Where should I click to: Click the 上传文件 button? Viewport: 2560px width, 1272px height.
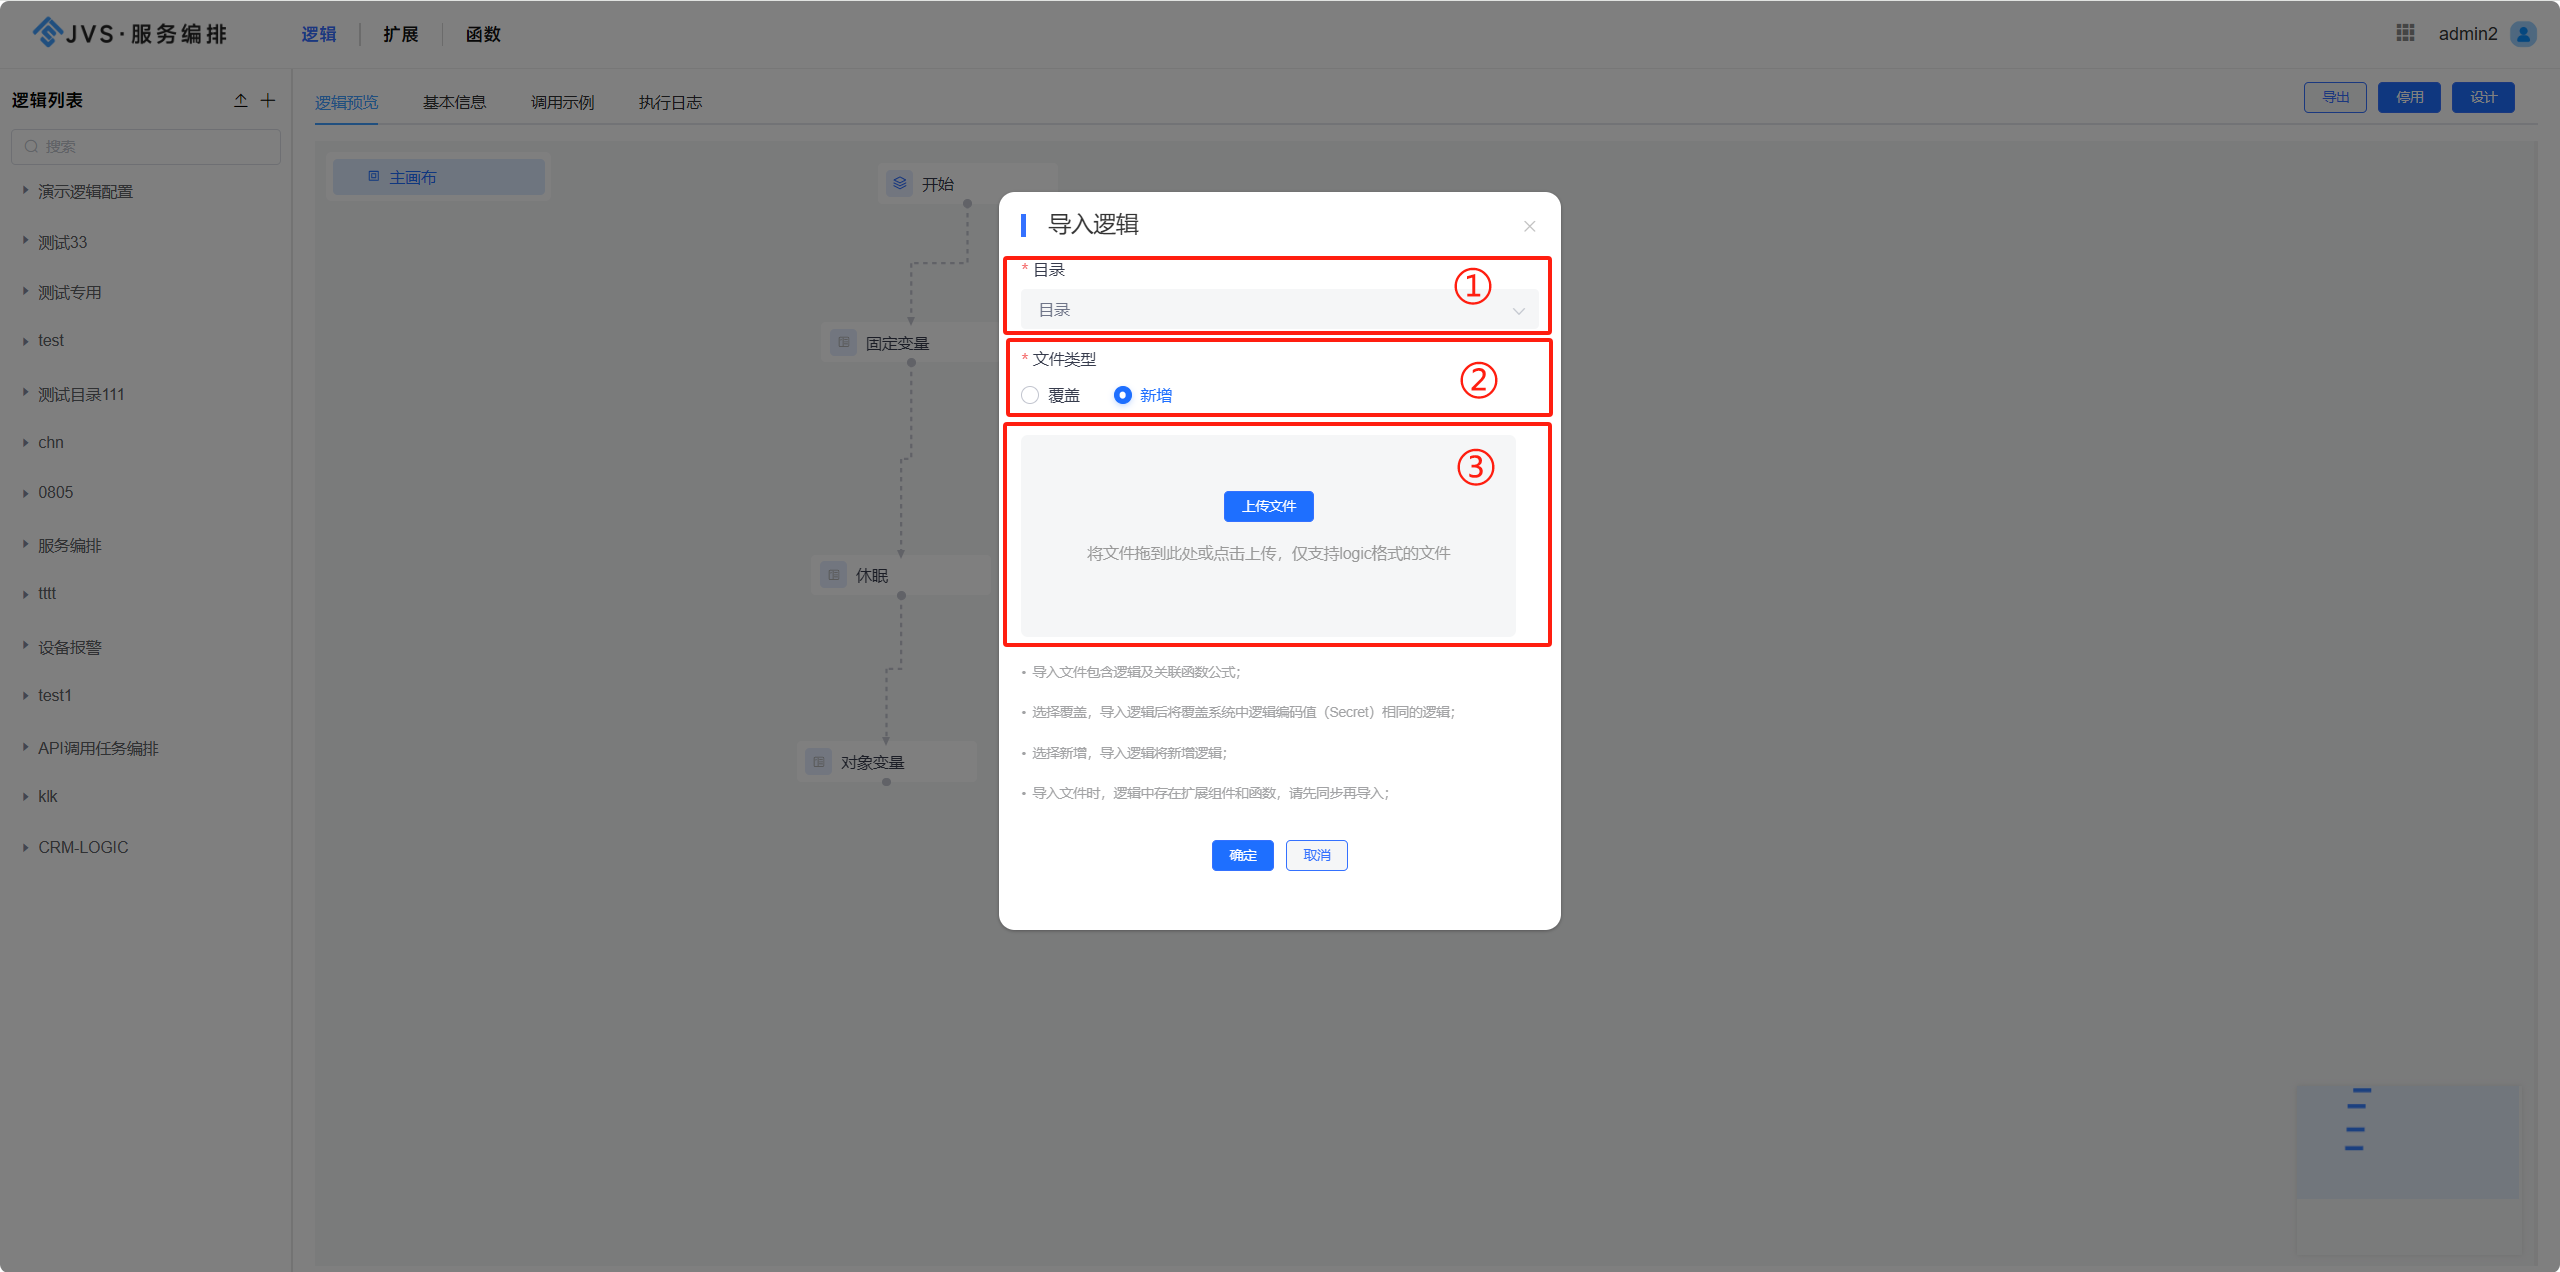pos(1268,506)
